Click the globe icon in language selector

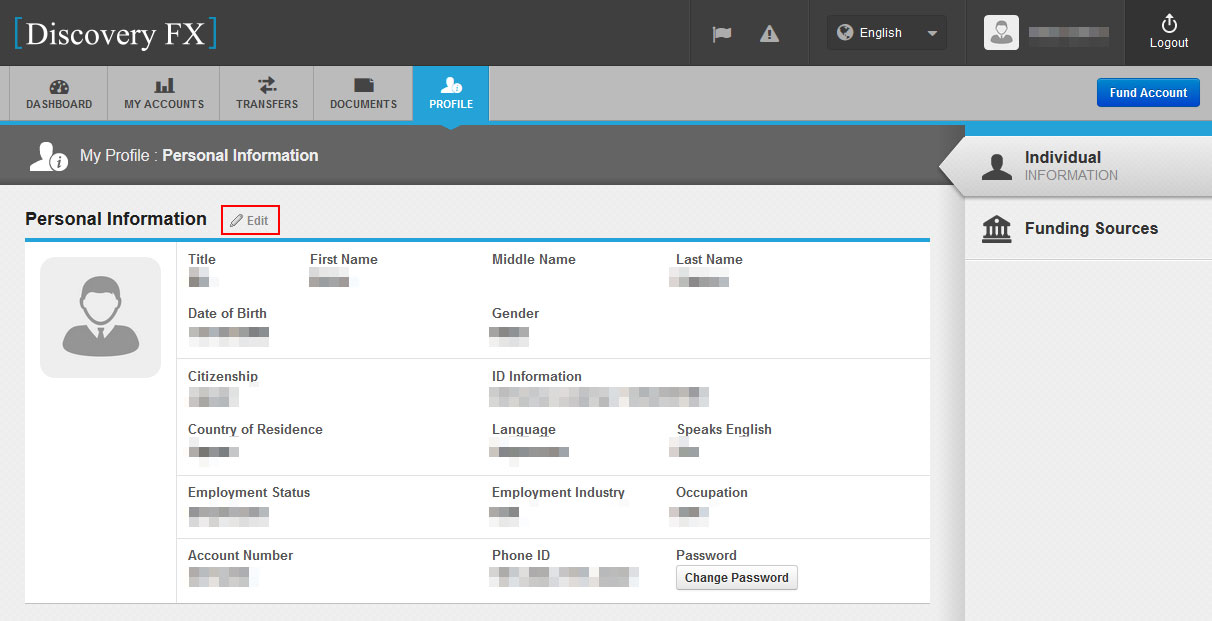(x=845, y=33)
